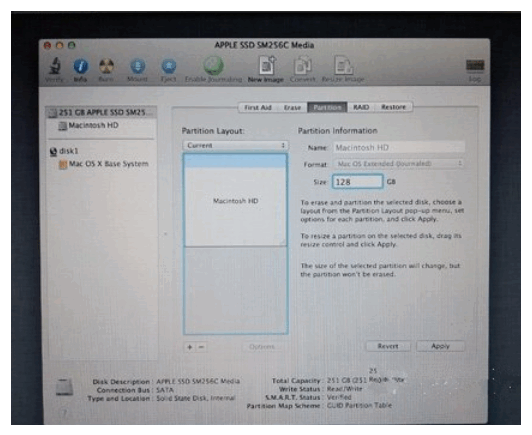This screenshot has width=532, height=435.
Task: Remove a partition with the minus button
Action: (201, 347)
